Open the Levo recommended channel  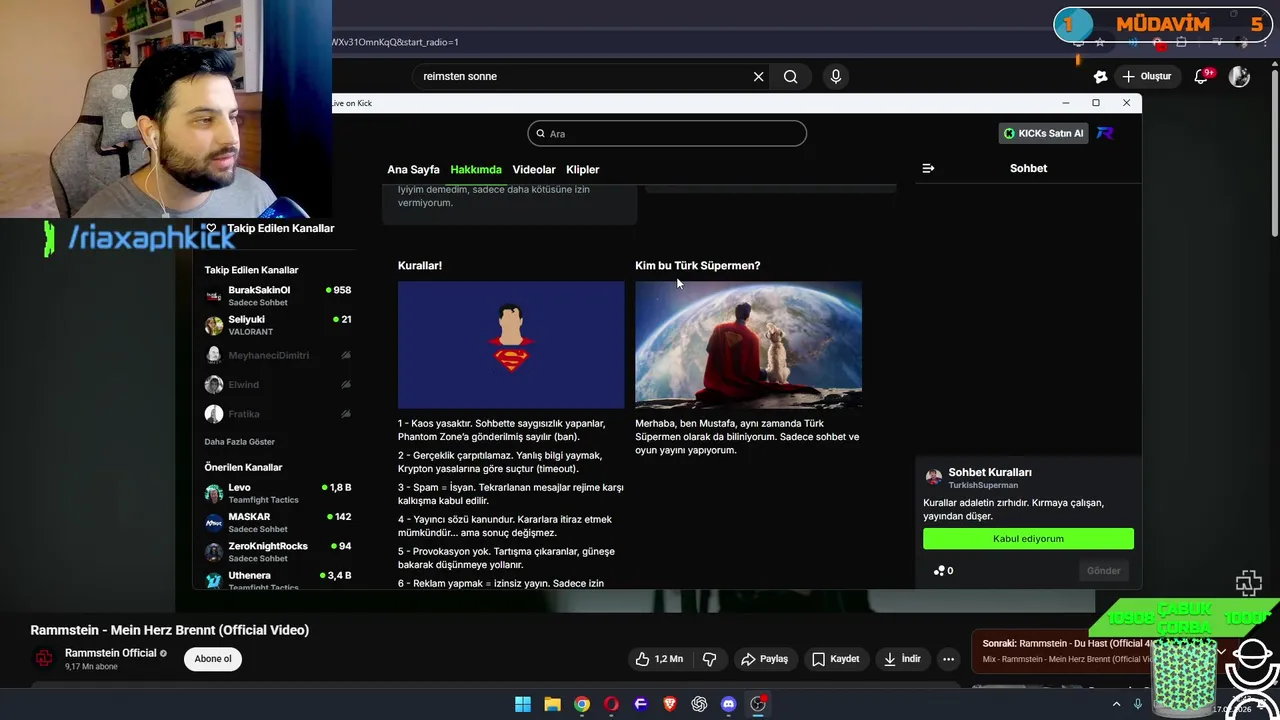tap(278, 493)
